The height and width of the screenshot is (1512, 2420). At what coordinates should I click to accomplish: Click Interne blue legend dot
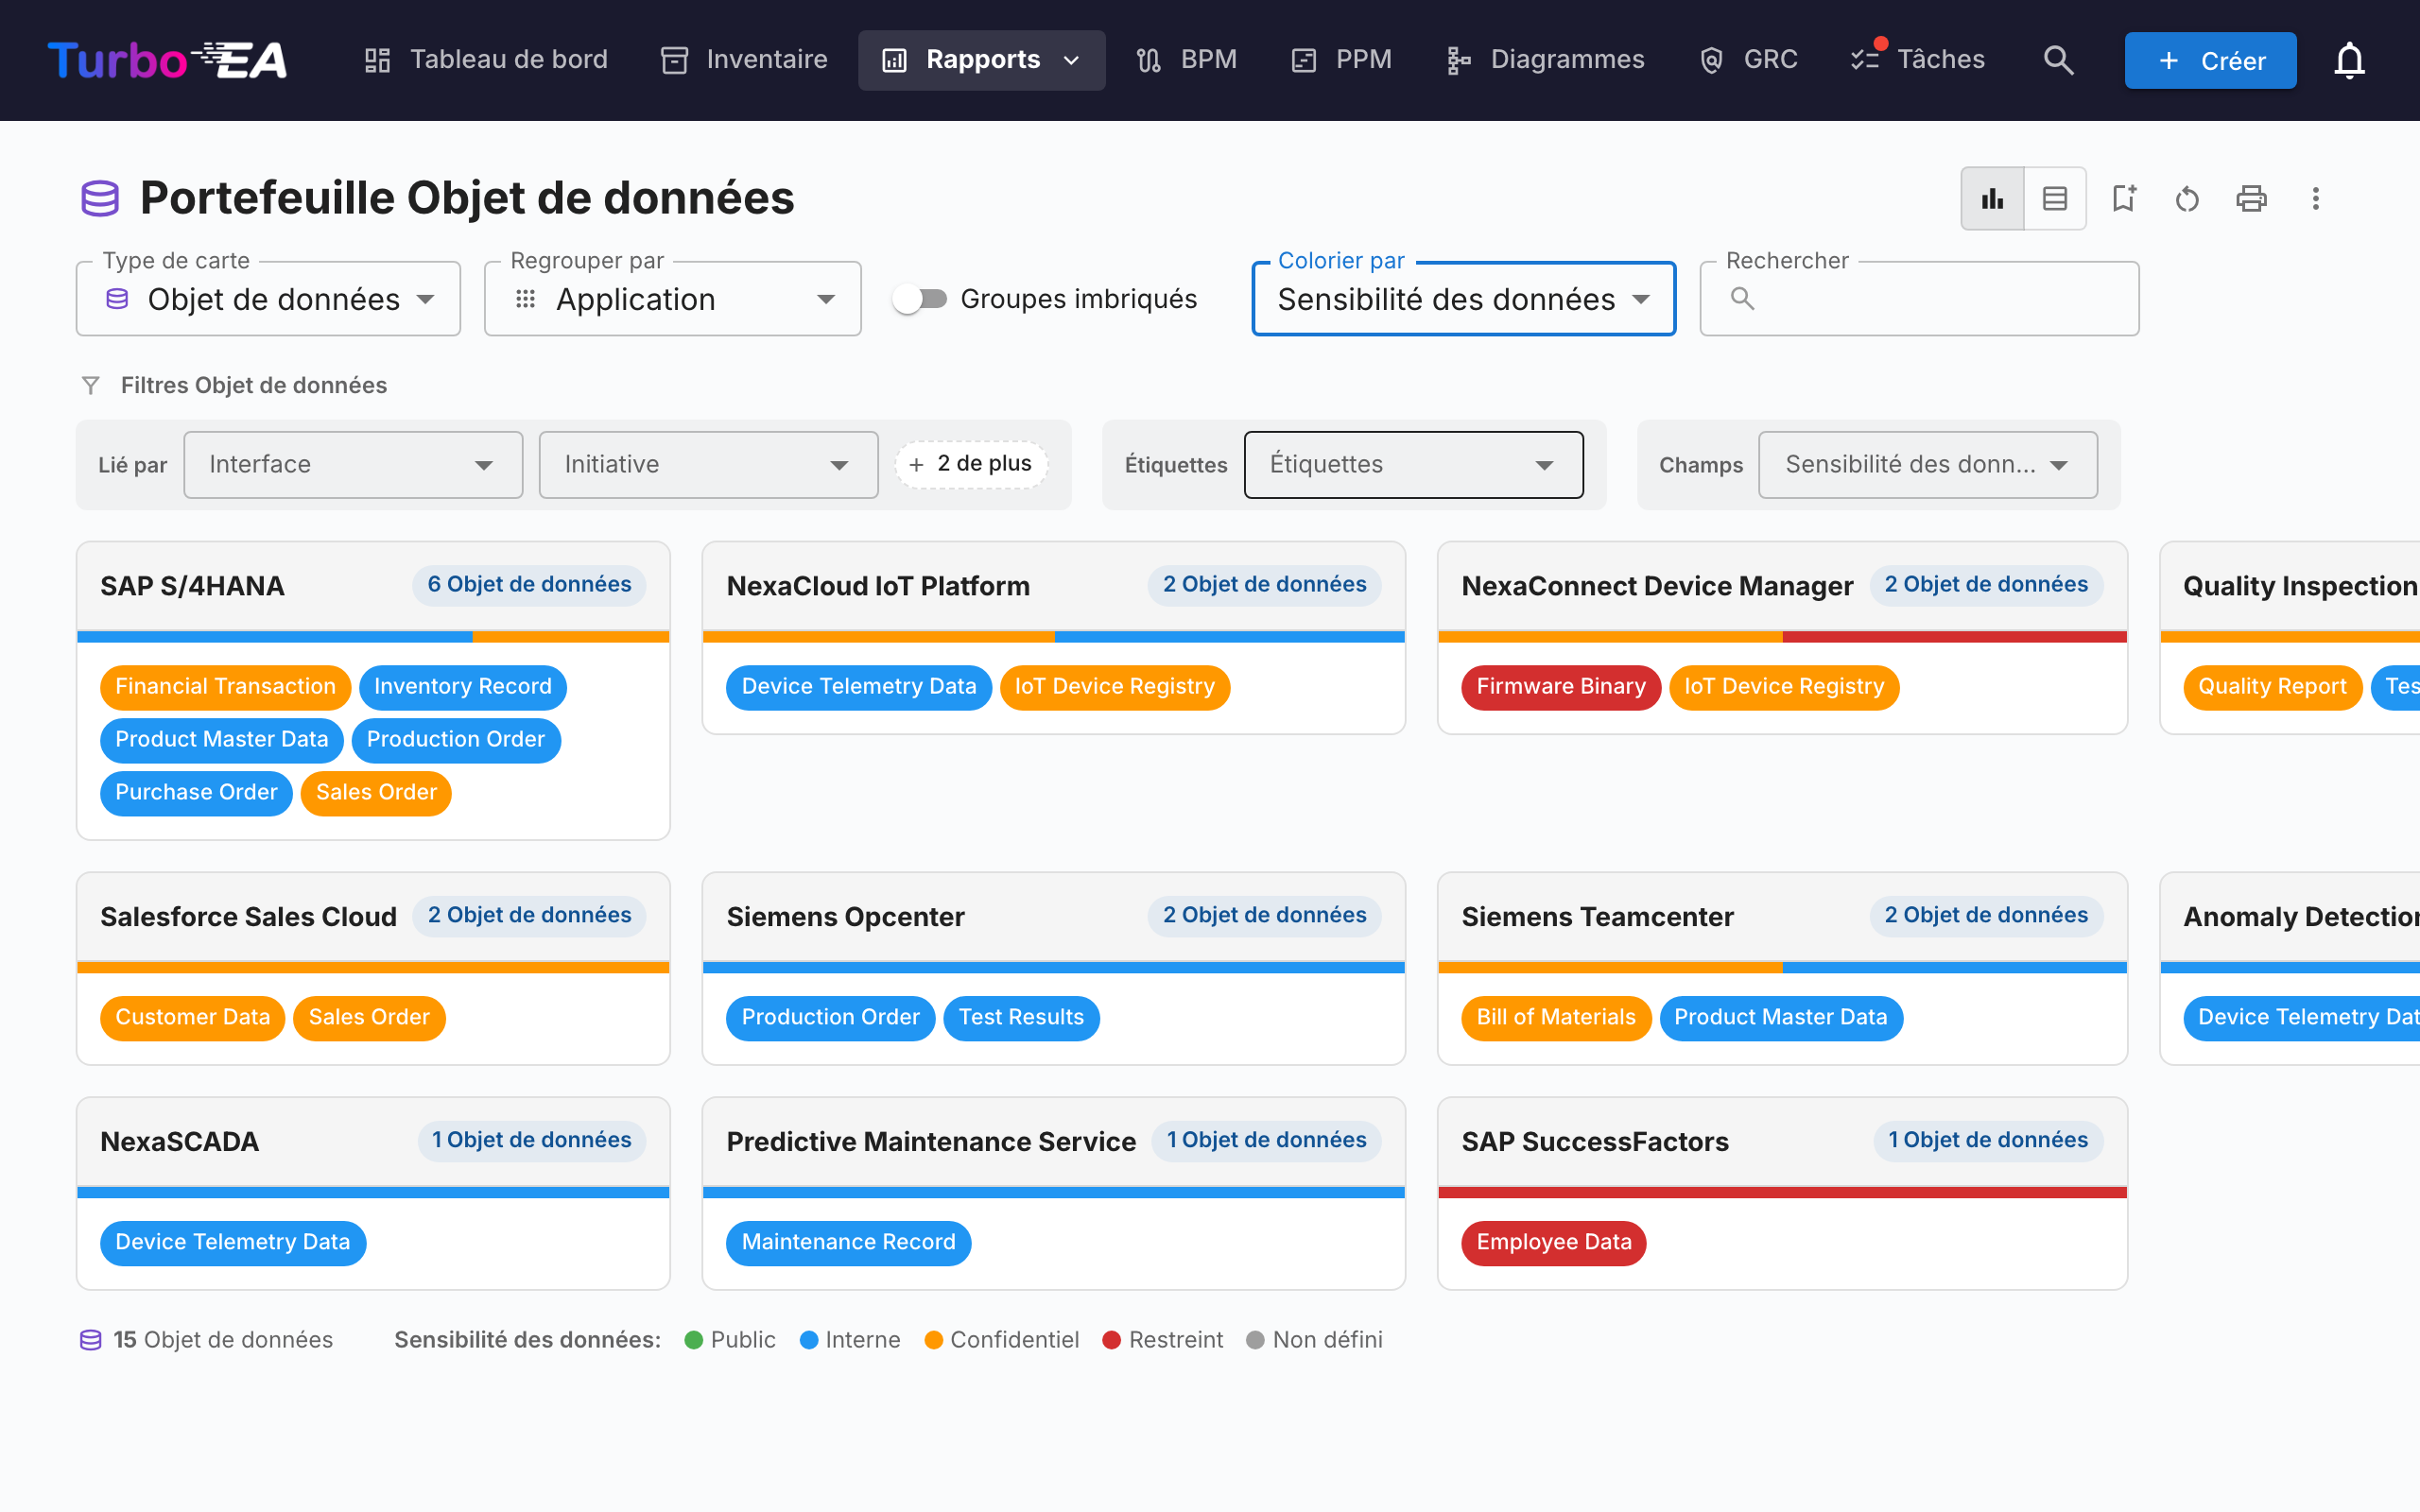point(809,1340)
